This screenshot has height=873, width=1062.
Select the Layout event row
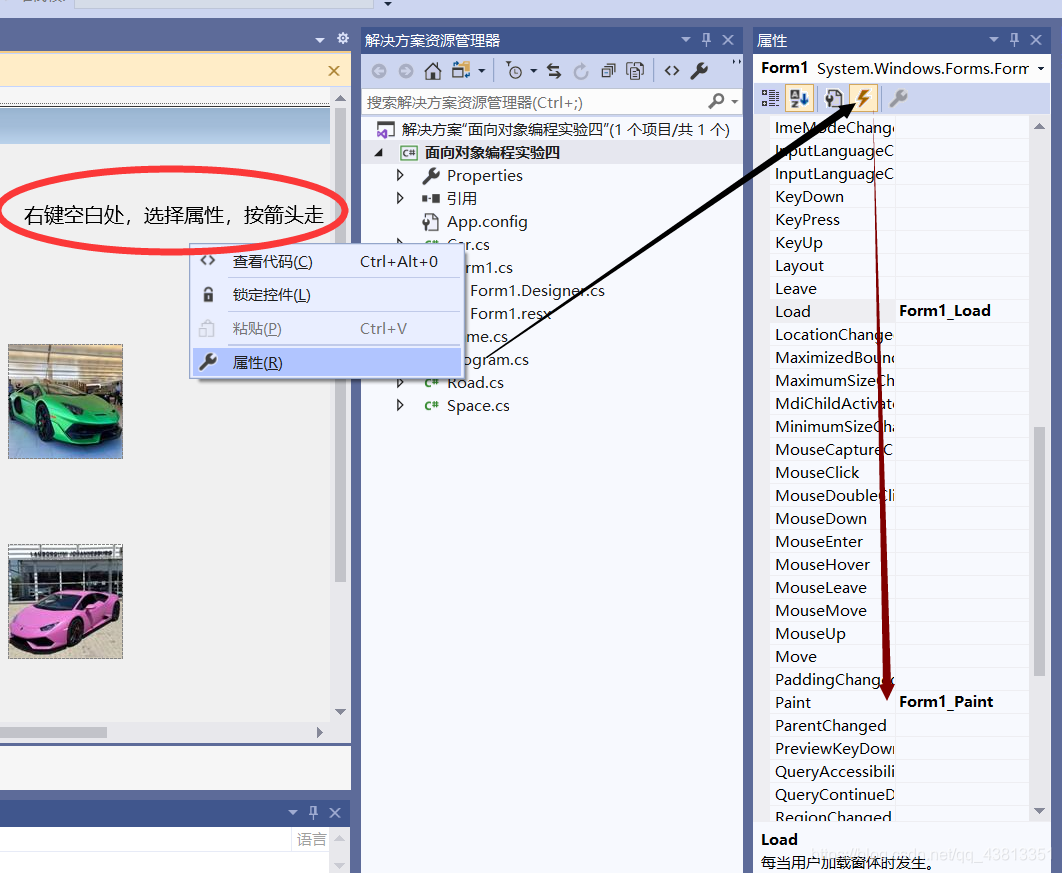point(899,266)
